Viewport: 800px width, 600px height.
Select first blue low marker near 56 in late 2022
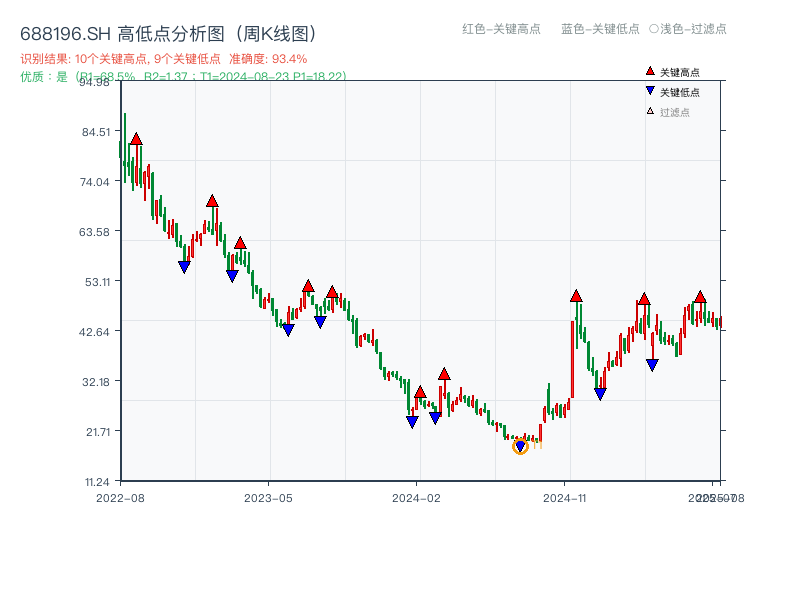pyautogui.click(x=184, y=267)
